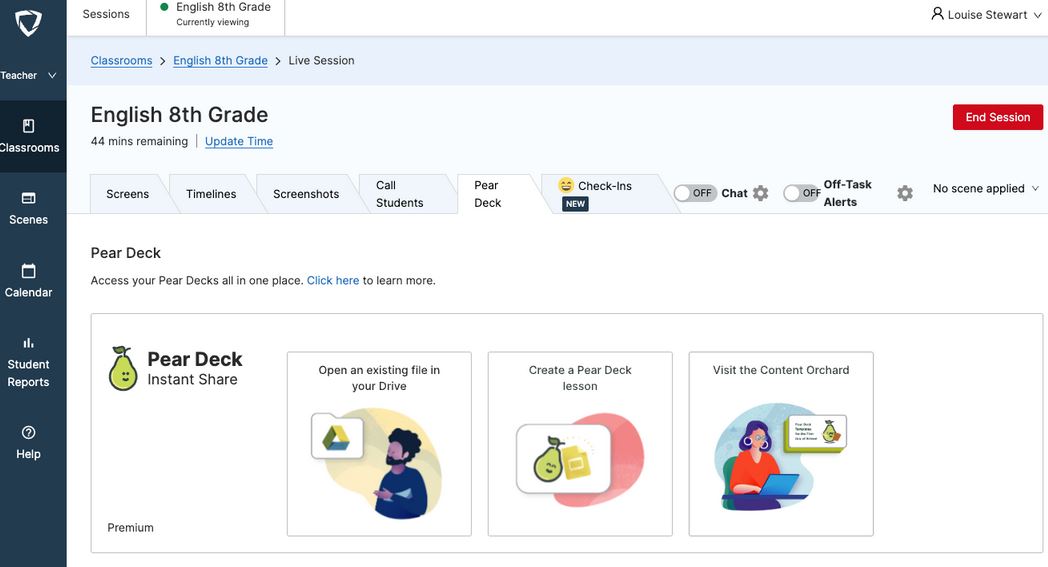Go to English 8th Grade breadcrumb
Image resolution: width=1048 pixels, height=567 pixels.
221,60
